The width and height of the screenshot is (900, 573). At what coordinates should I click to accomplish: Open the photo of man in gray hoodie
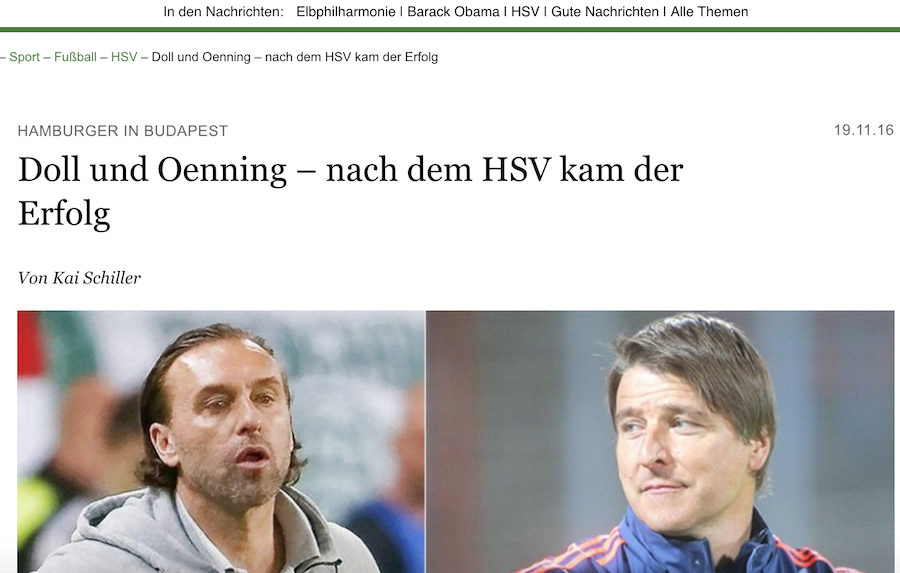221,442
